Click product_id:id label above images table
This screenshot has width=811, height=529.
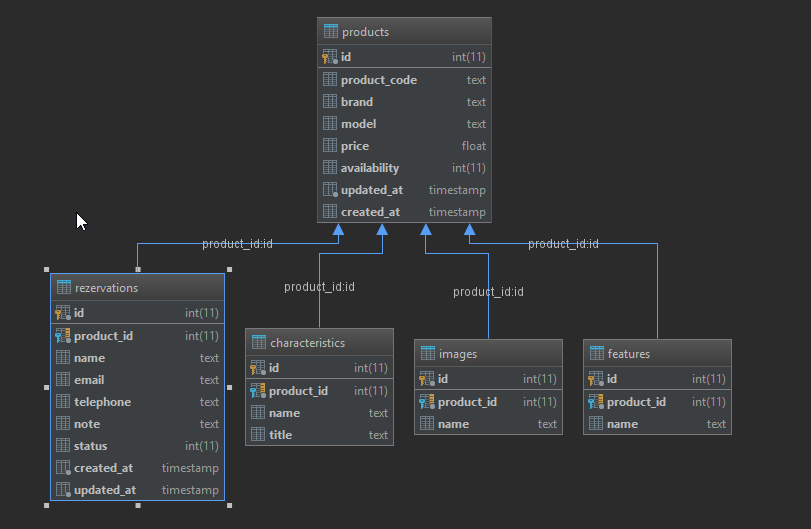488,292
